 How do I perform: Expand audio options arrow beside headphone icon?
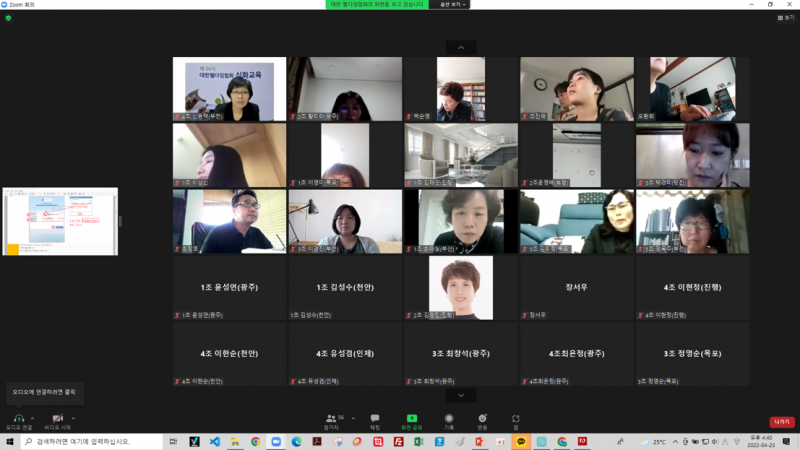pos(34,418)
